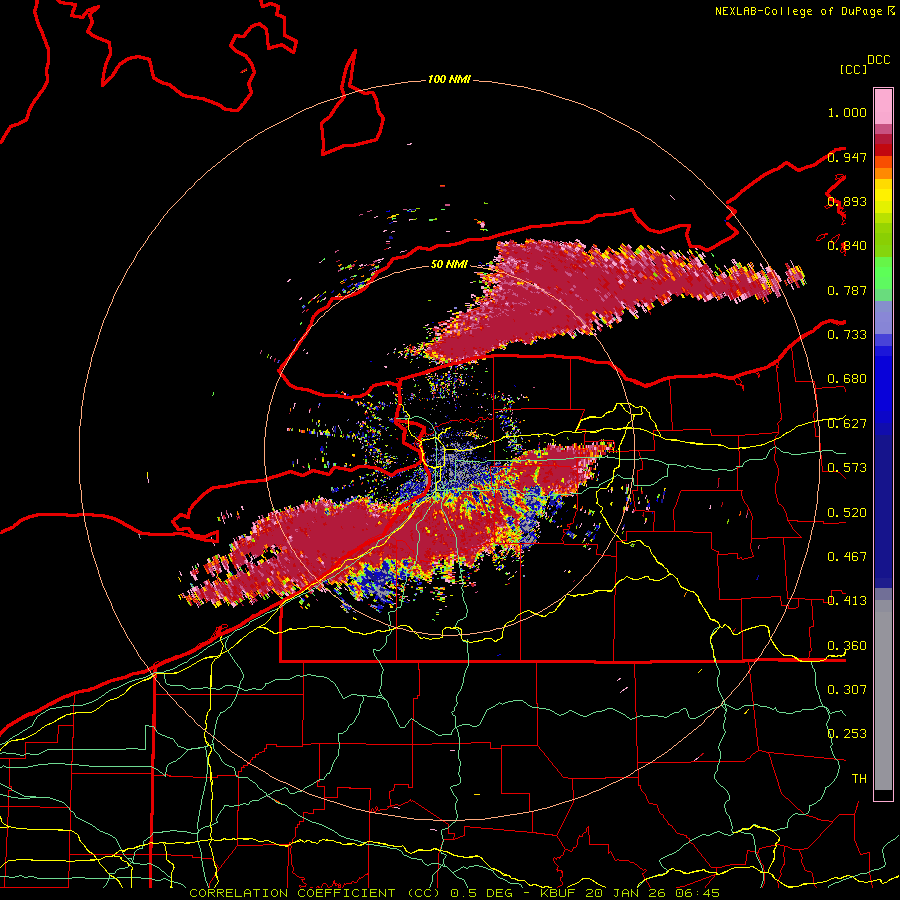Select the 0.840 scale value
This screenshot has height=900, width=900.
(847, 246)
